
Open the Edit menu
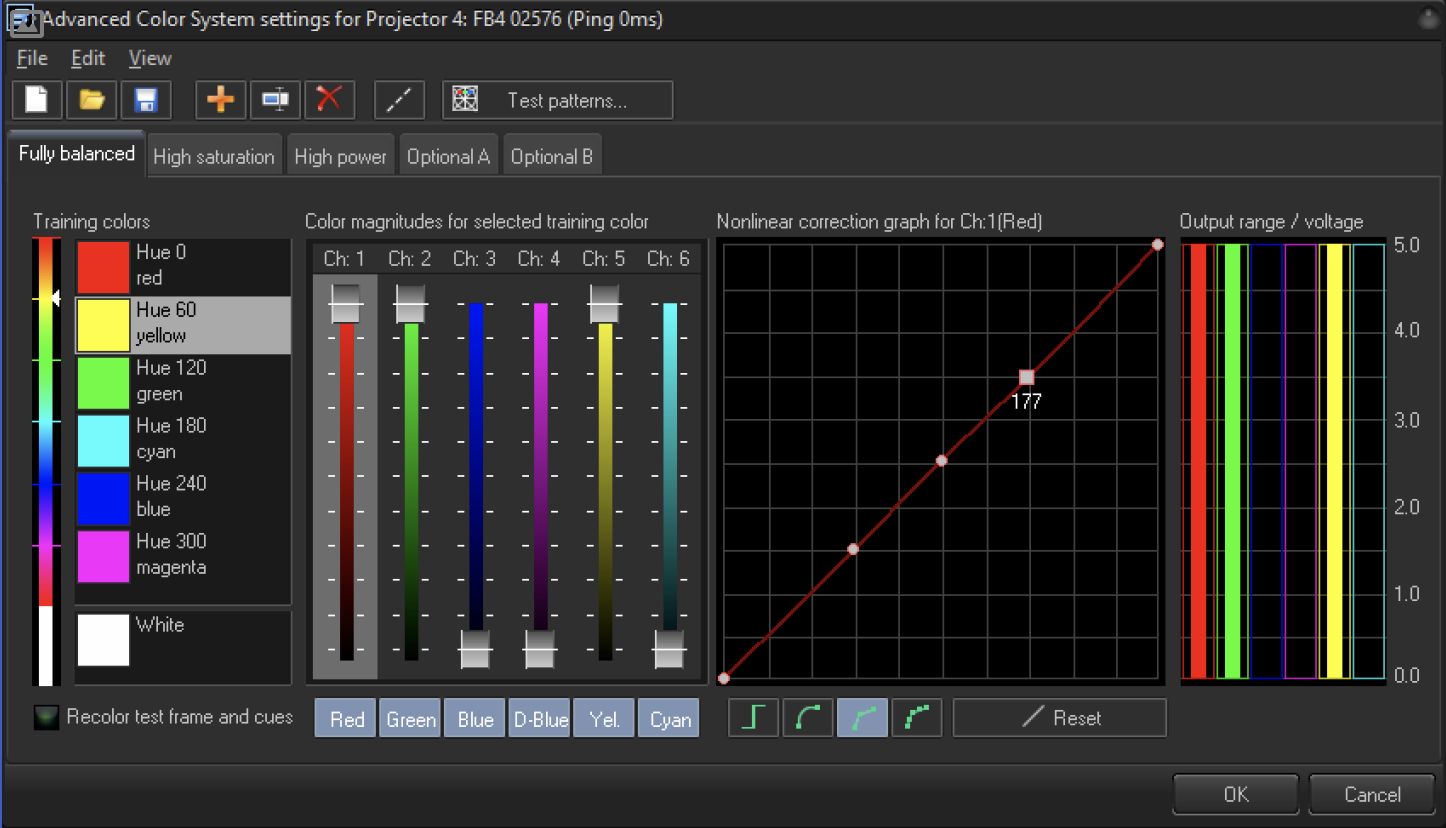[88, 58]
